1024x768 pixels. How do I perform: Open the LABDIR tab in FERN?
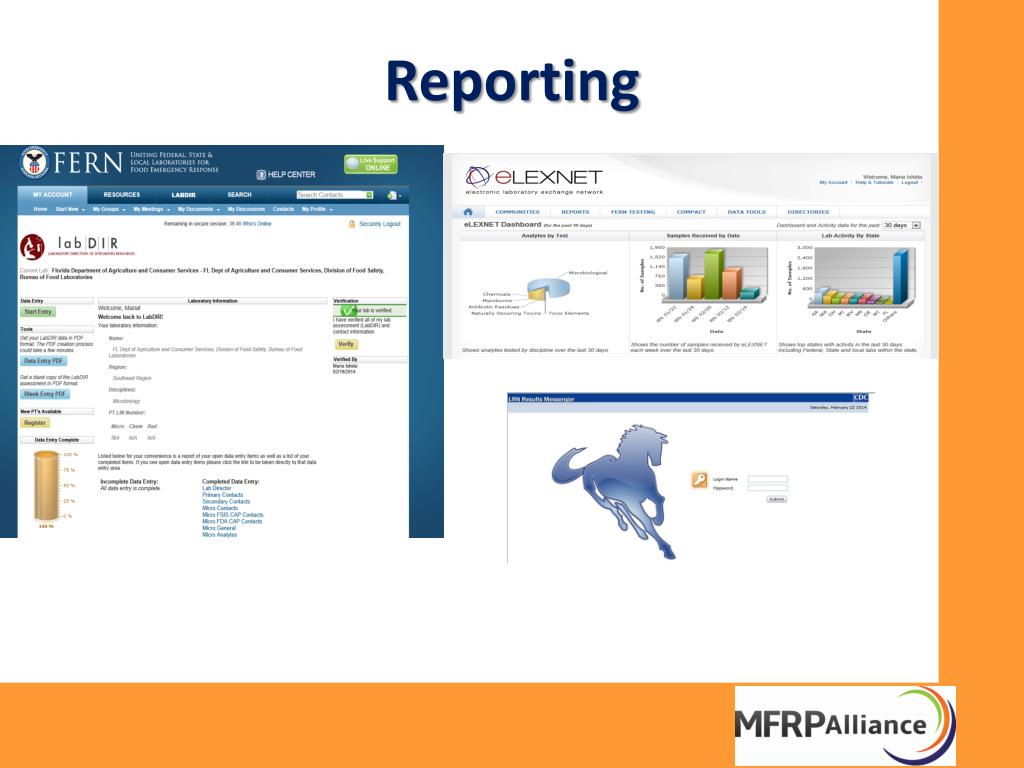(184, 195)
